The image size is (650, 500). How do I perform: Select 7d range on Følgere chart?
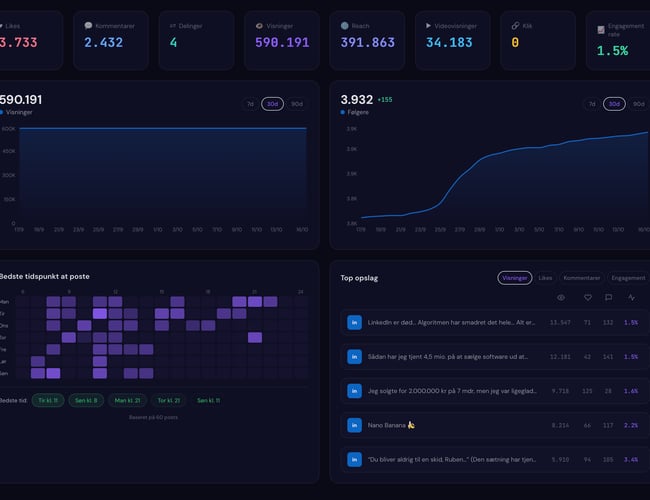click(592, 104)
